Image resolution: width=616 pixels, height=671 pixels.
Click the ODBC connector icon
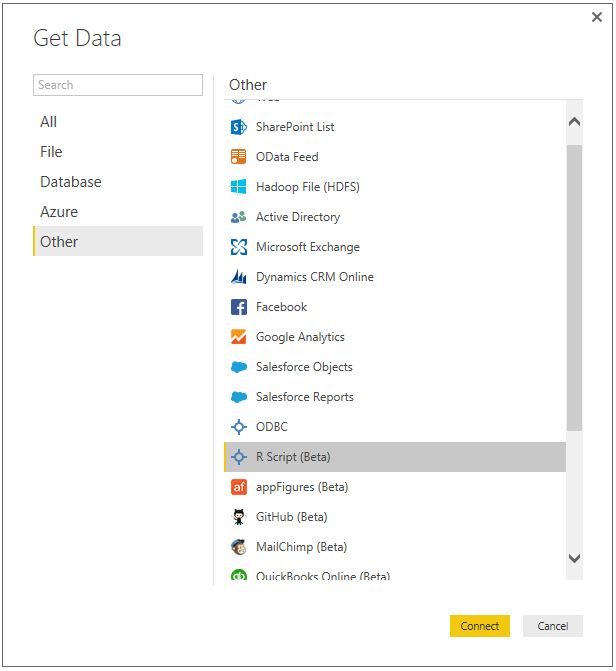click(238, 427)
